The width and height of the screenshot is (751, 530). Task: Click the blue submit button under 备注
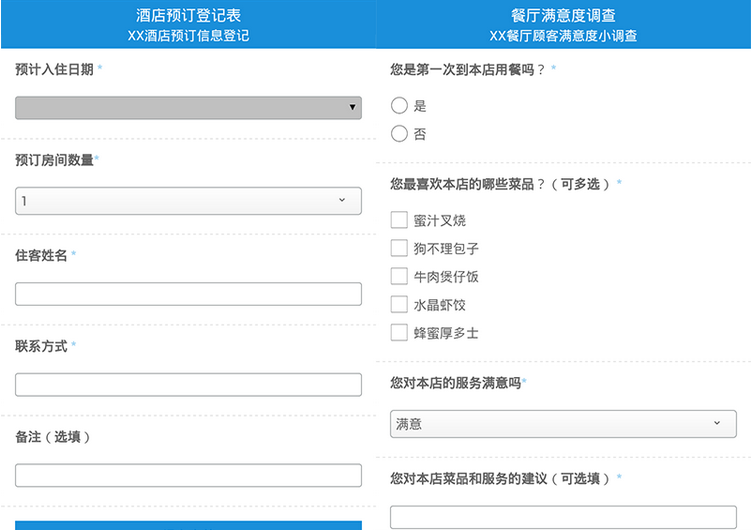tap(188, 525)
